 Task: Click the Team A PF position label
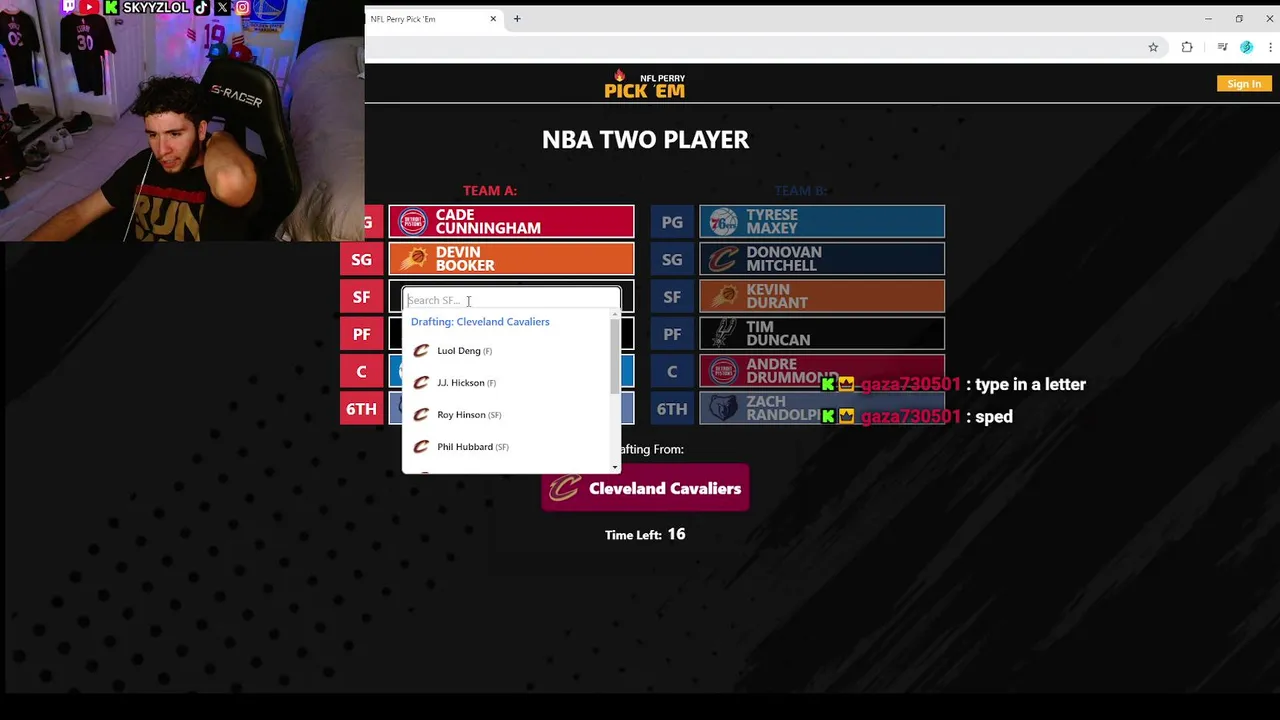tap(361, 334)
